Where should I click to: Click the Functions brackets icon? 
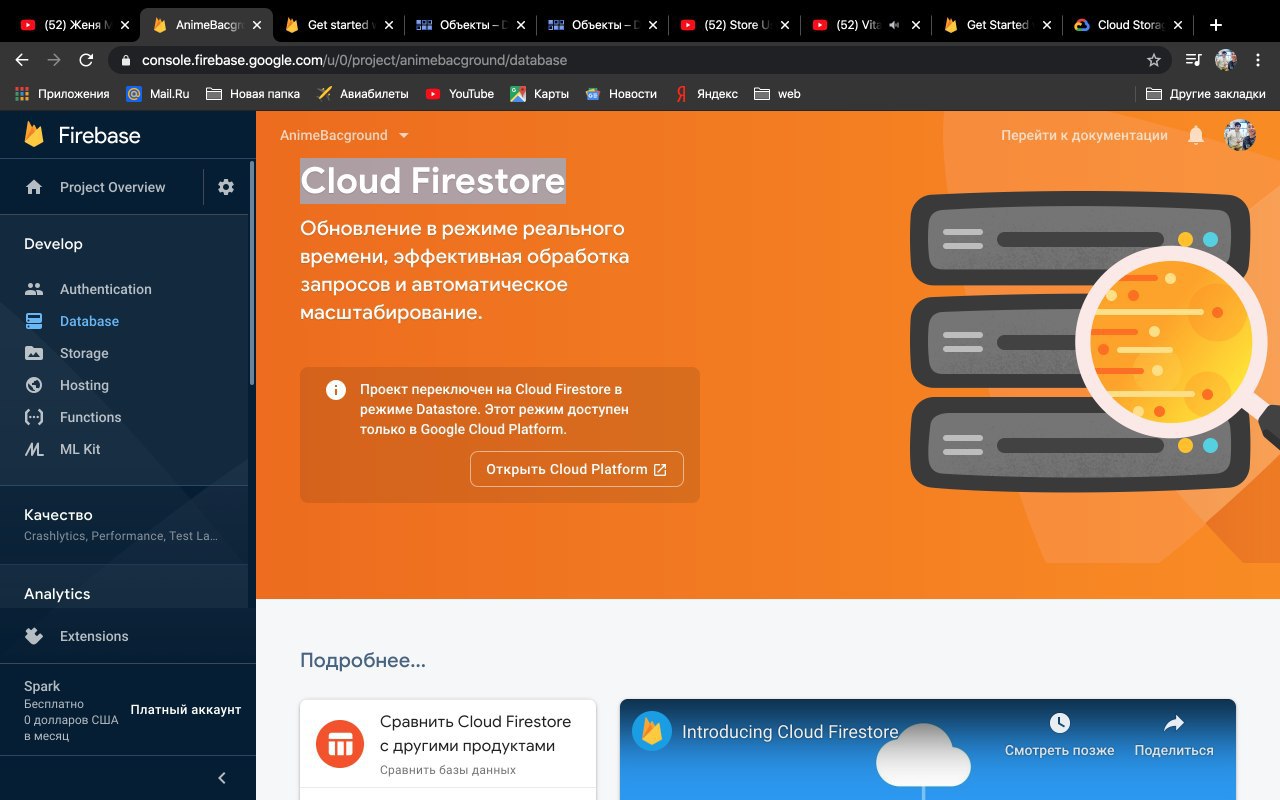point(34,417)
